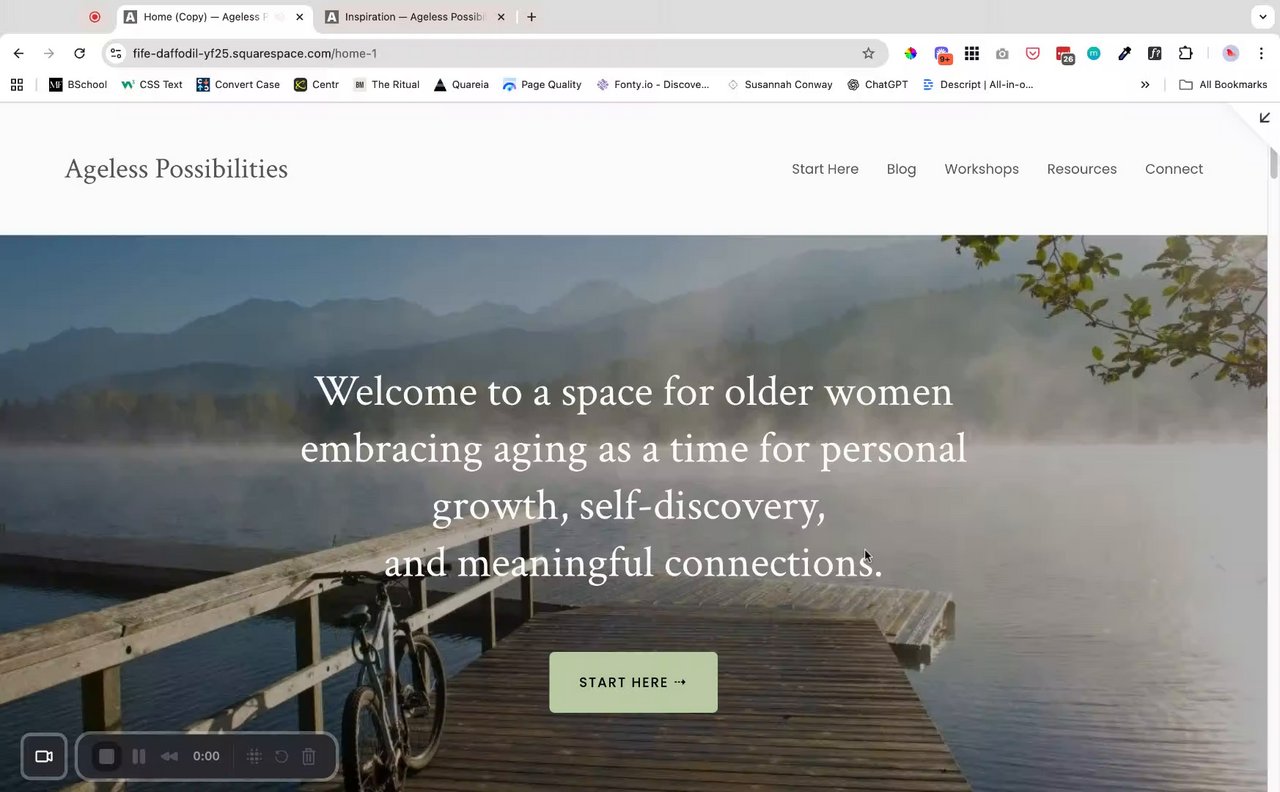Bookmark this page with the star

click(x=868, y=53)
